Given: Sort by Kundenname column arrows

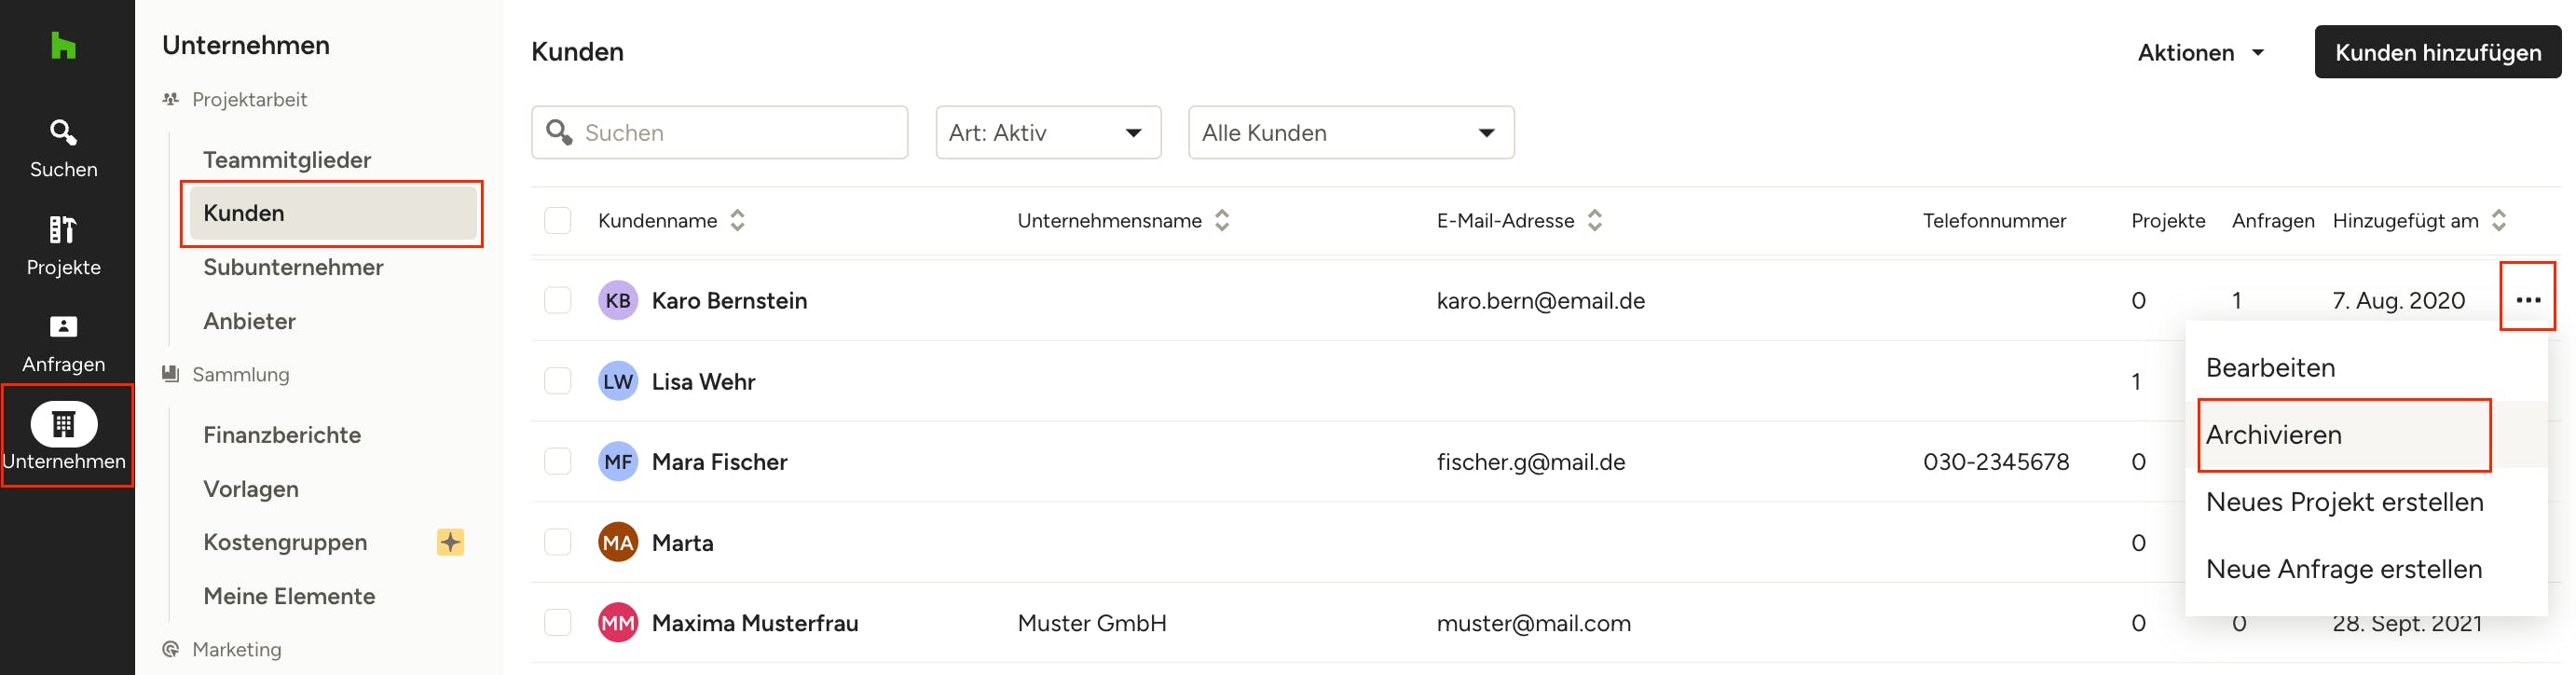Looking at the screenshot, I should [737, 220].
